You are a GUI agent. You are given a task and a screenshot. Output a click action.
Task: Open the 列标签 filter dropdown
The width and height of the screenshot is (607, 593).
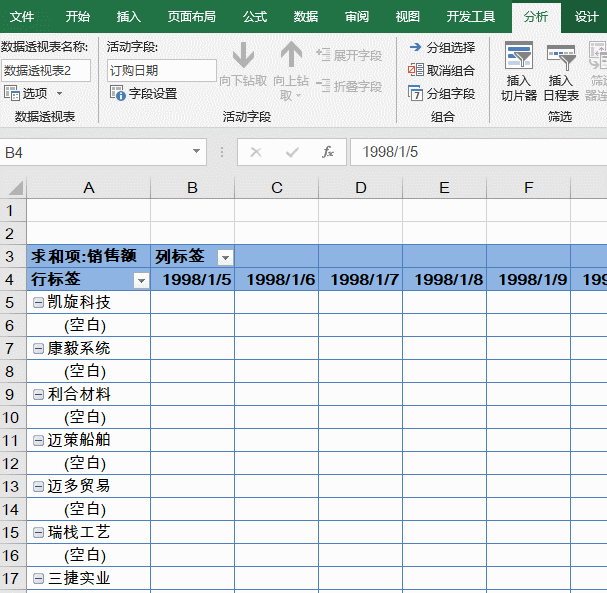tap(225, 257)
